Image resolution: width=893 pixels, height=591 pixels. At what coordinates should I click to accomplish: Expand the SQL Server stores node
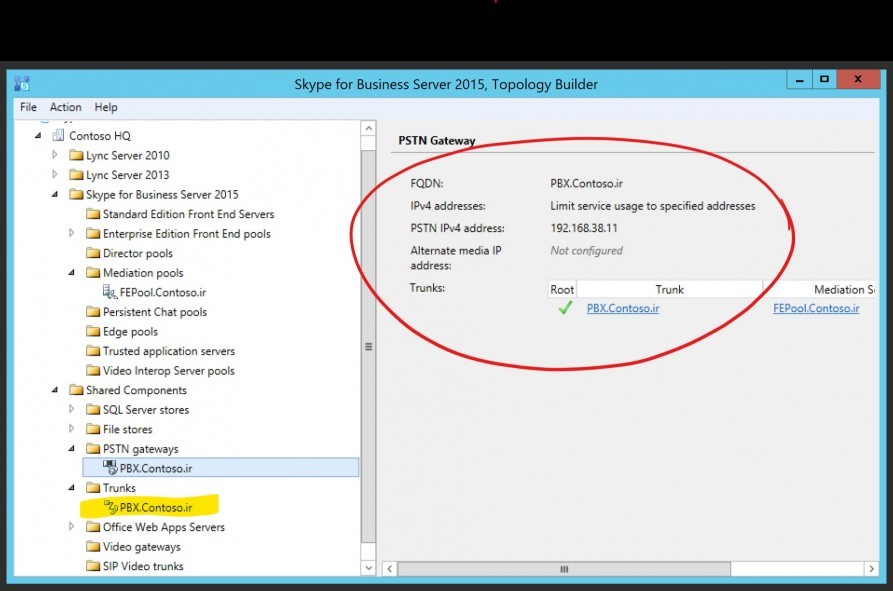click(71, 409)
